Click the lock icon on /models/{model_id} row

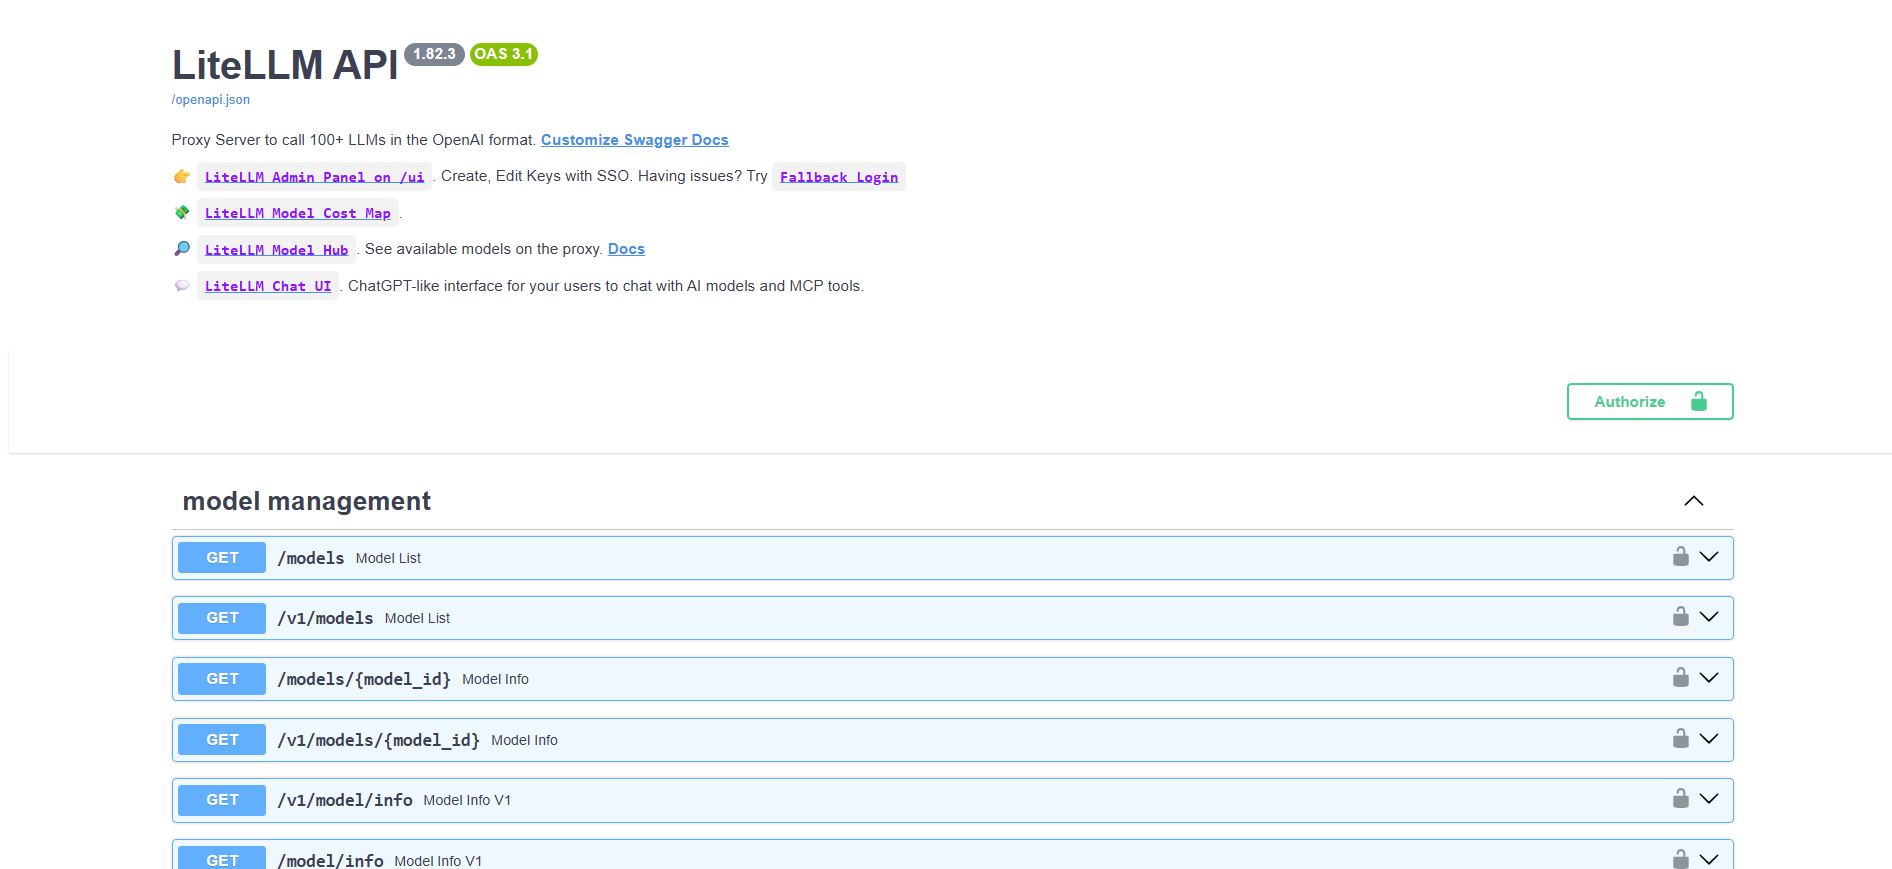point(1681,678)
